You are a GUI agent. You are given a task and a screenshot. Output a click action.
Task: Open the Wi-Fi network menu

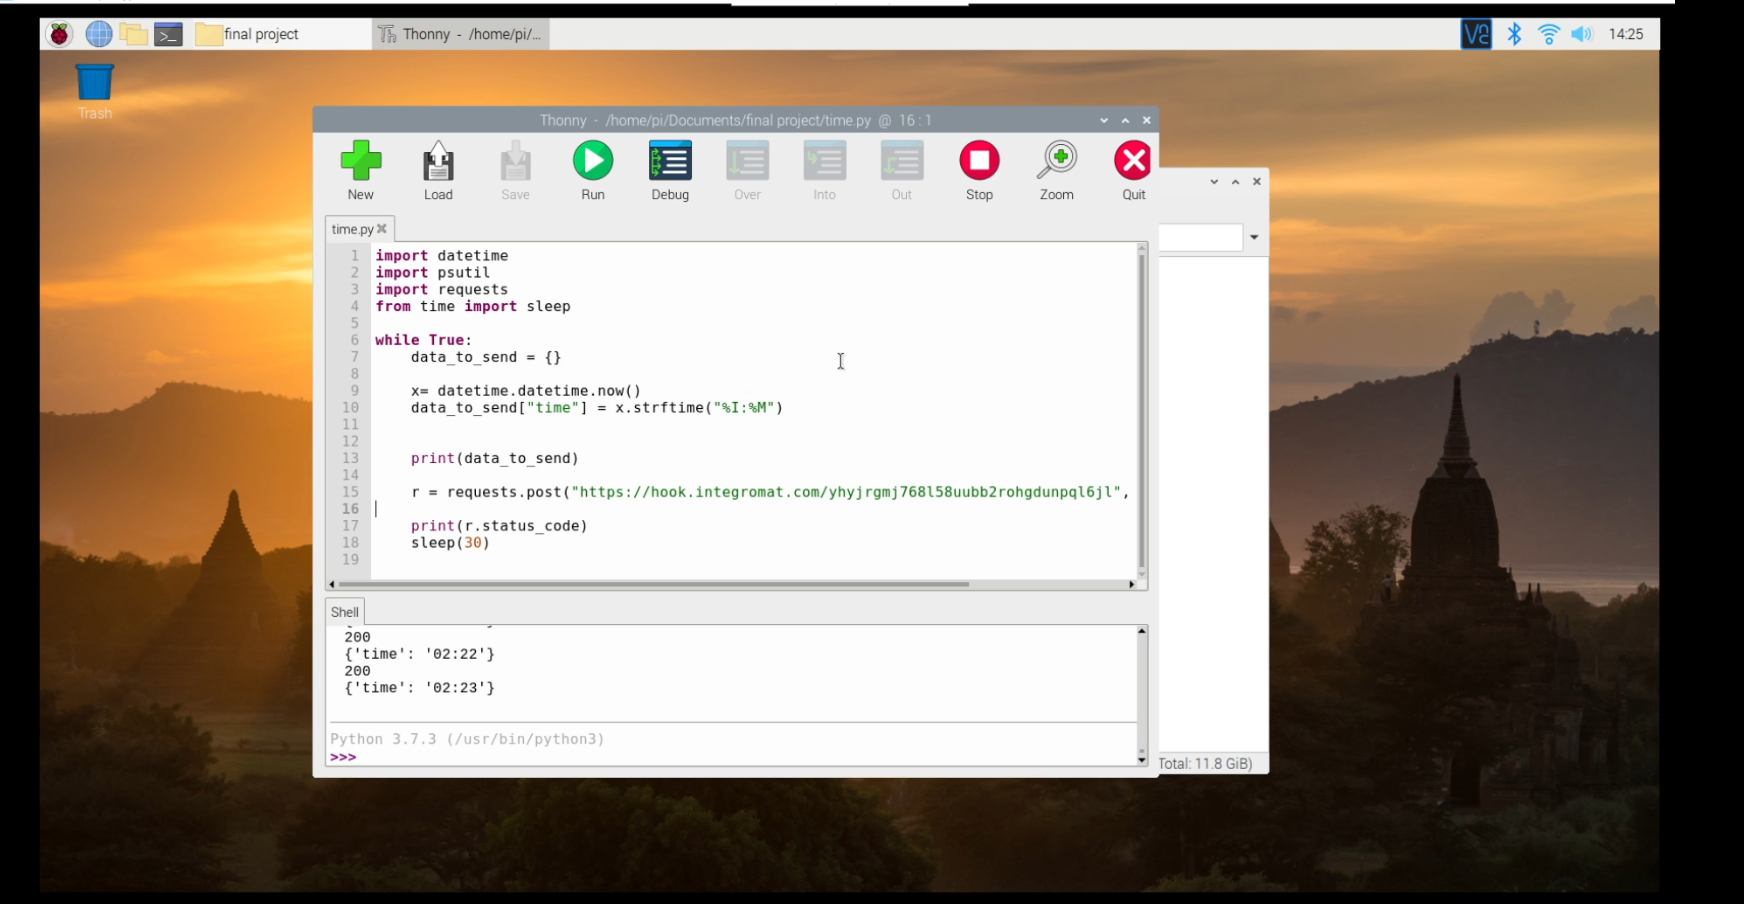(1548, 34)
